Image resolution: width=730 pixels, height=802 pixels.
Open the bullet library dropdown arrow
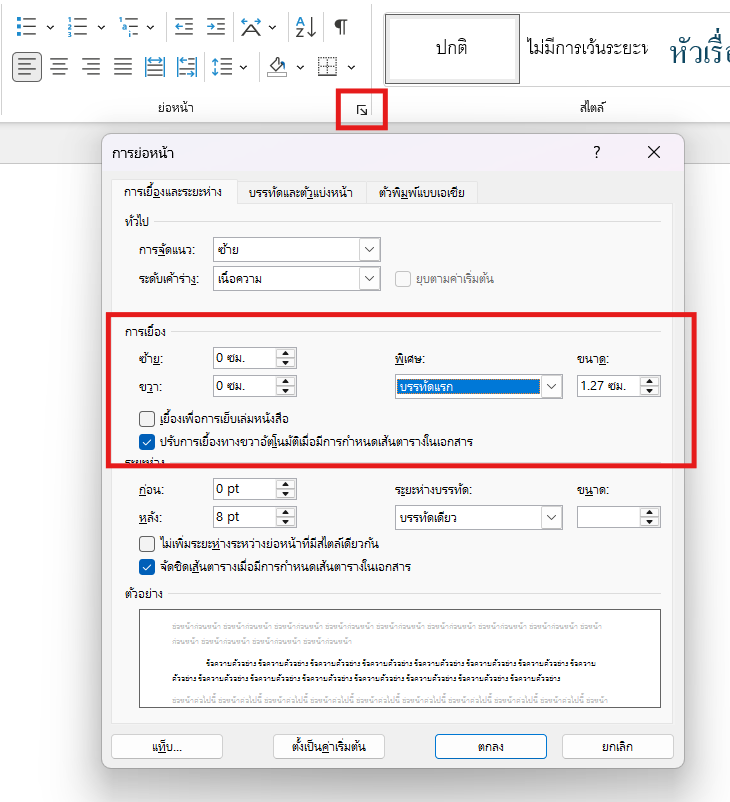(50, 27)
